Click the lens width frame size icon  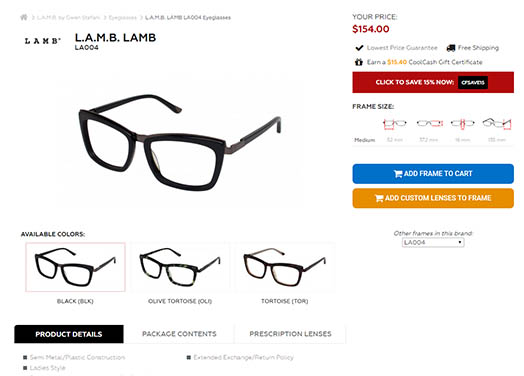[395, 124]
